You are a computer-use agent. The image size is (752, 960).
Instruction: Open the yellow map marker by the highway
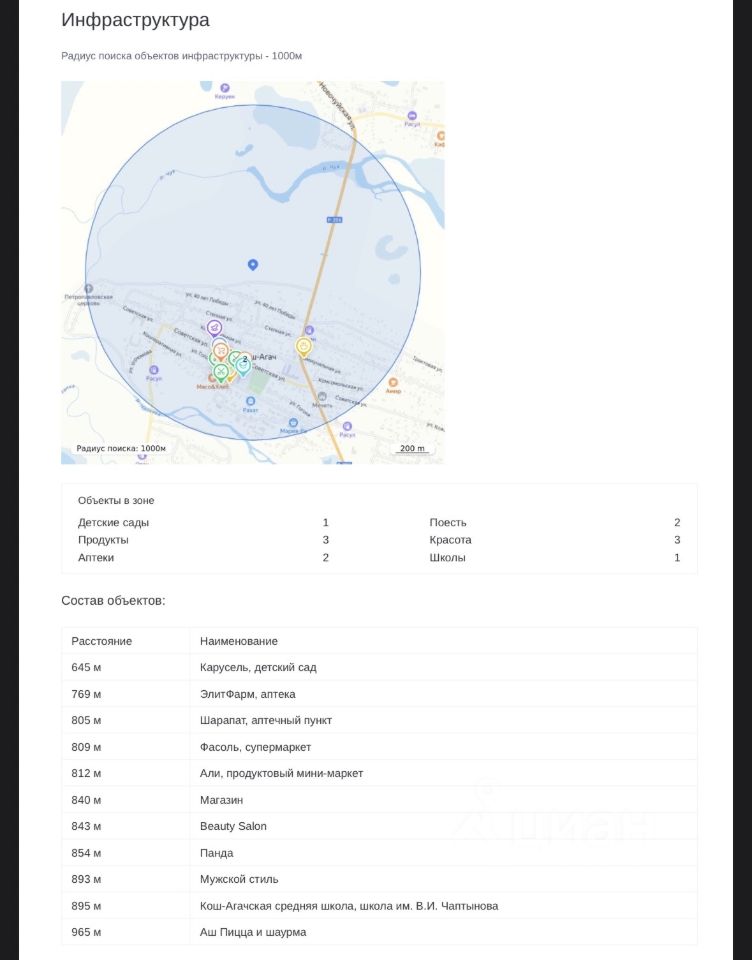coord(304,347)
